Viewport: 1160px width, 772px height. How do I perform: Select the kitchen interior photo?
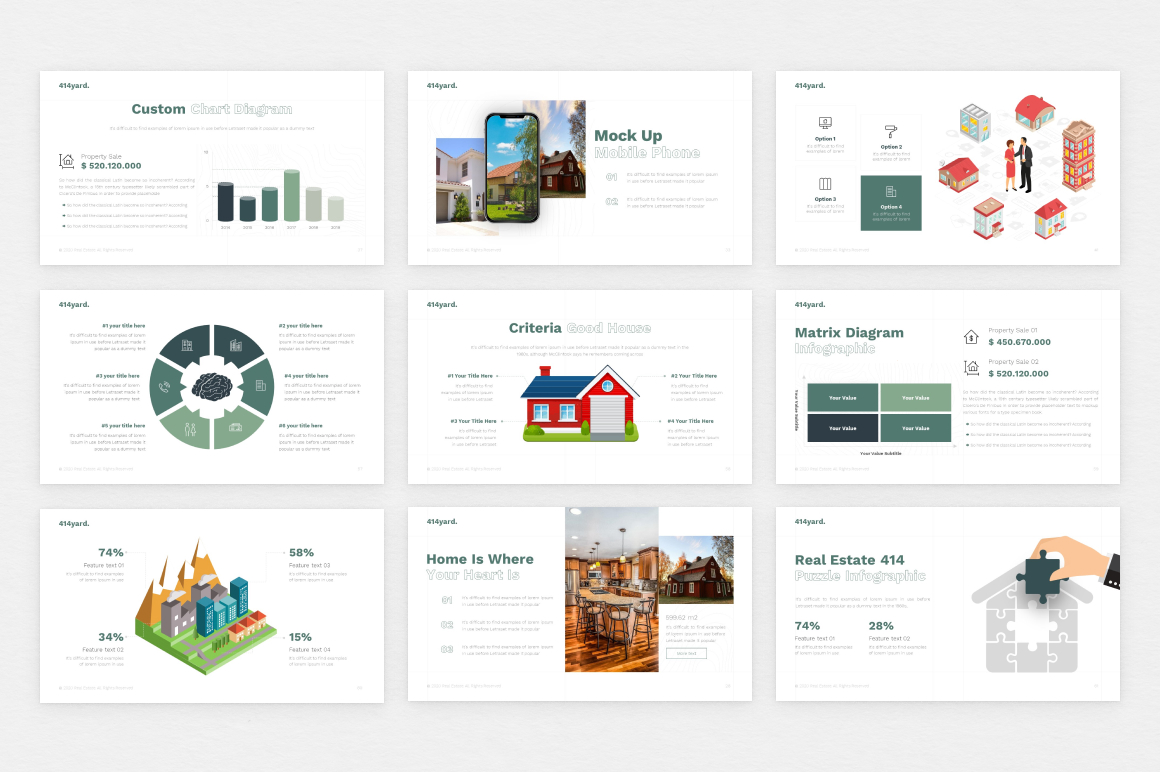pyautogui.click(x=611, y=589)
